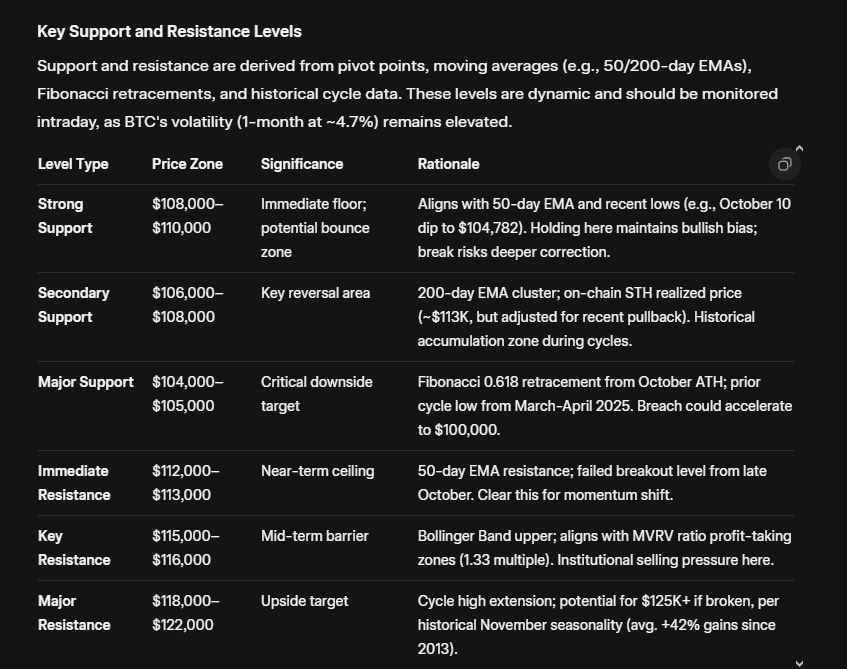Click the Key Support and Resistance Levels heading

169,32
